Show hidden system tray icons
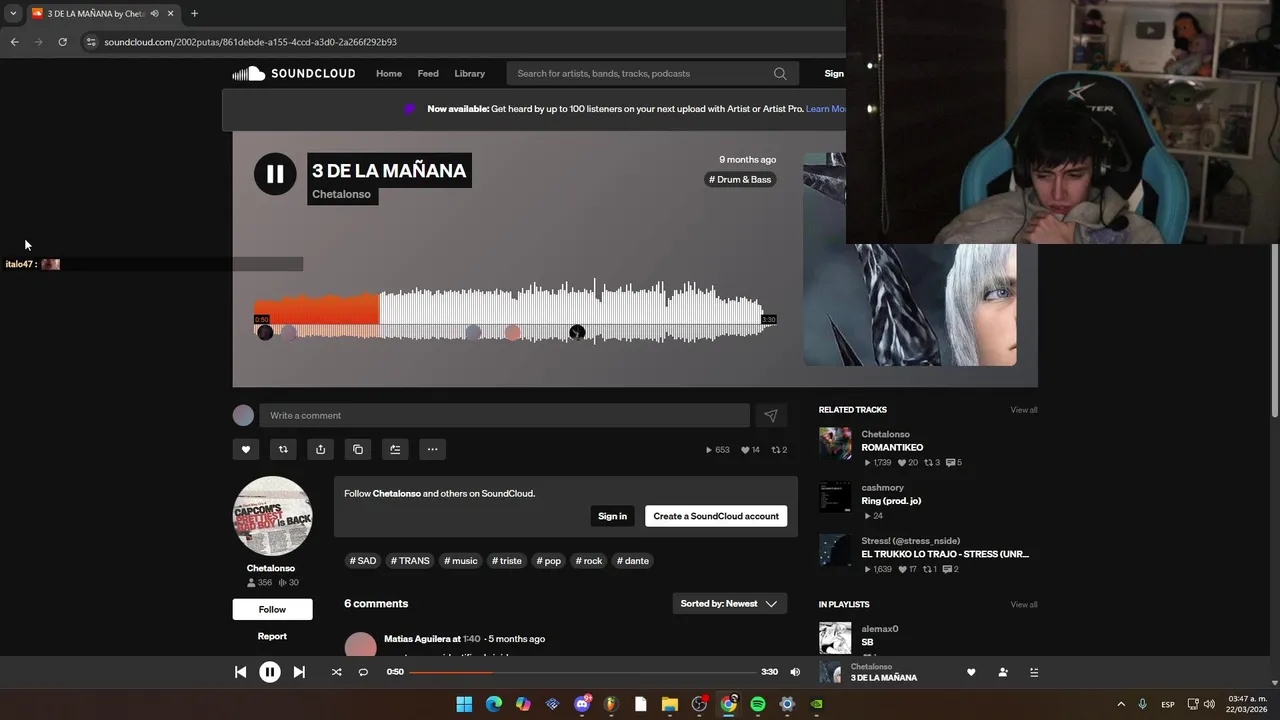The height and width of the screenshot is (720, 1280). pos(1120,704)
